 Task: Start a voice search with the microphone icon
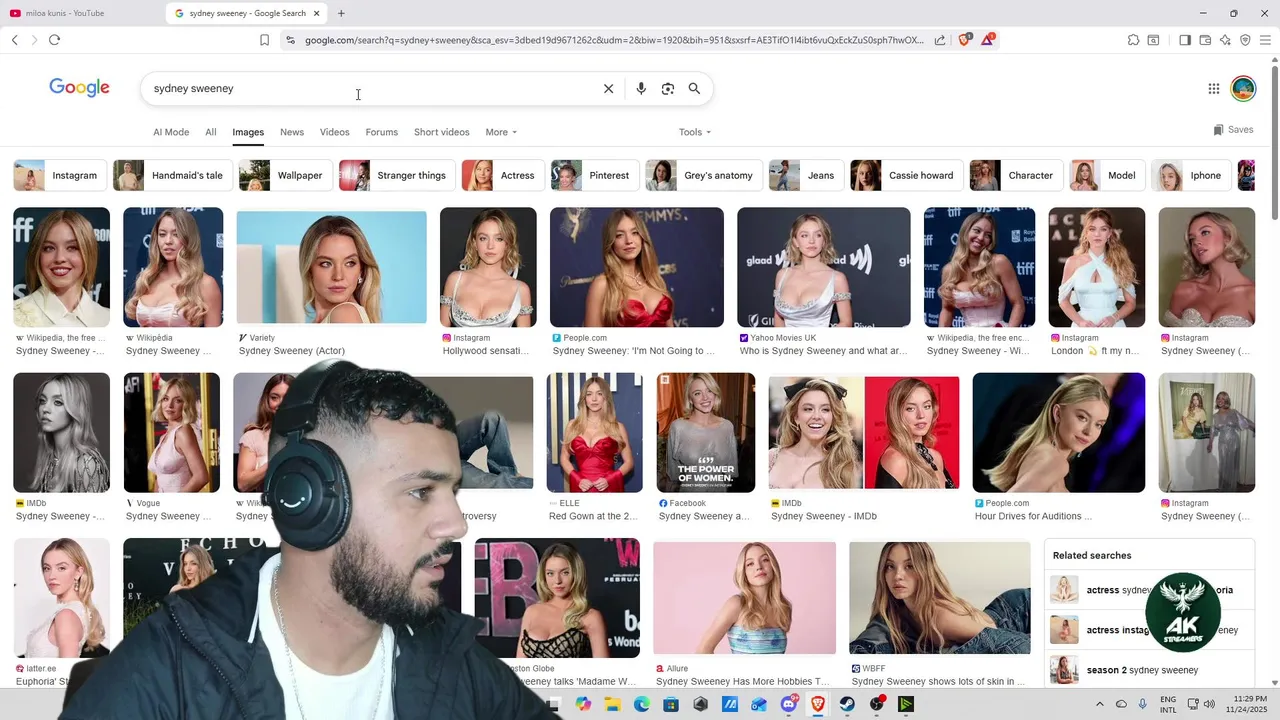coord(641,89)
